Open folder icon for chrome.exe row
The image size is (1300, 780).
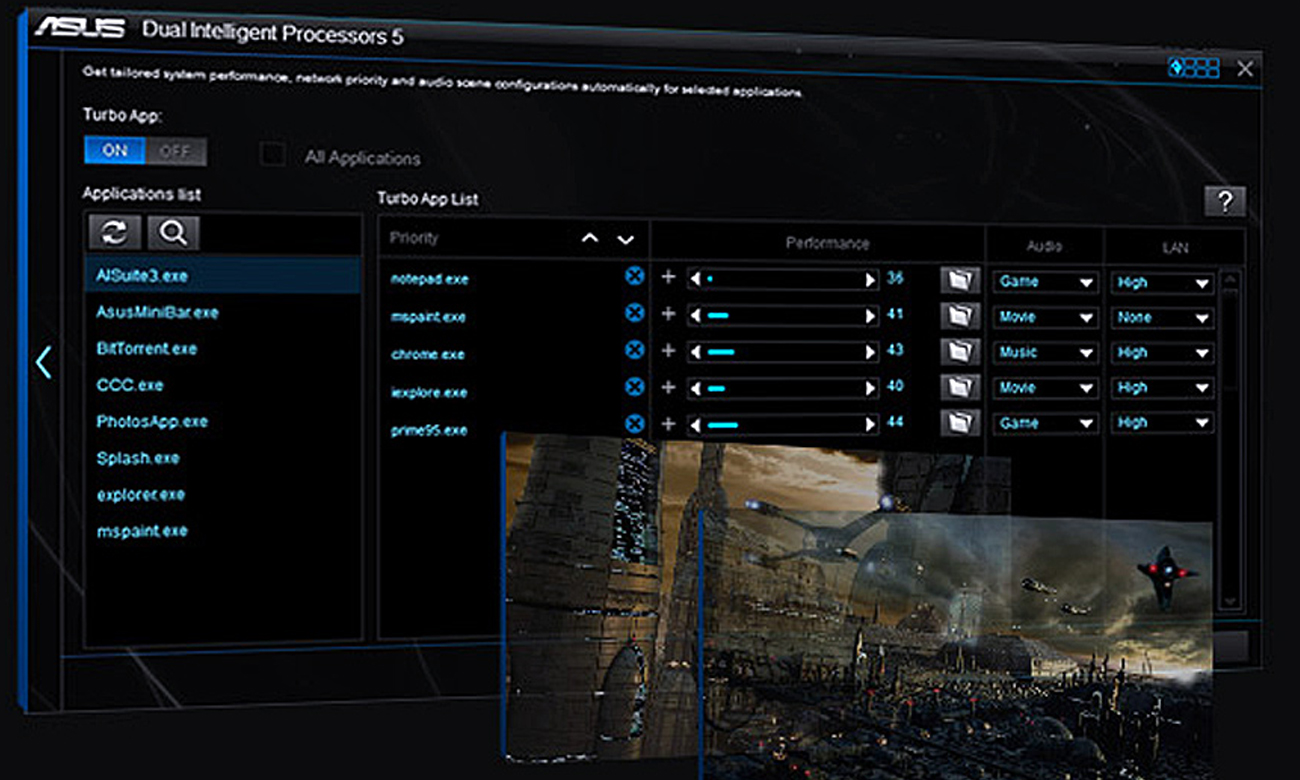pyautogui.click(x=959, y=352)
